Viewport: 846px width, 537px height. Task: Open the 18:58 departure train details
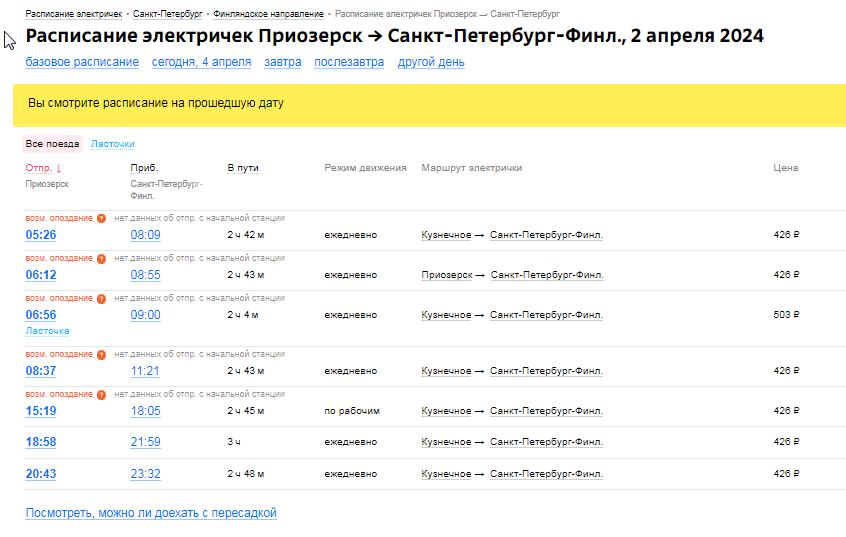[41, 442]
